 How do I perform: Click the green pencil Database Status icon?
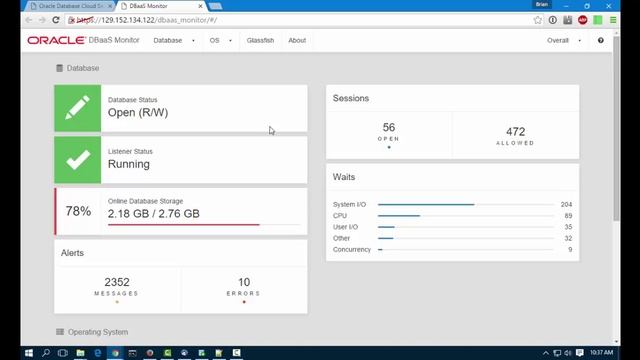[x=78, y=108]
